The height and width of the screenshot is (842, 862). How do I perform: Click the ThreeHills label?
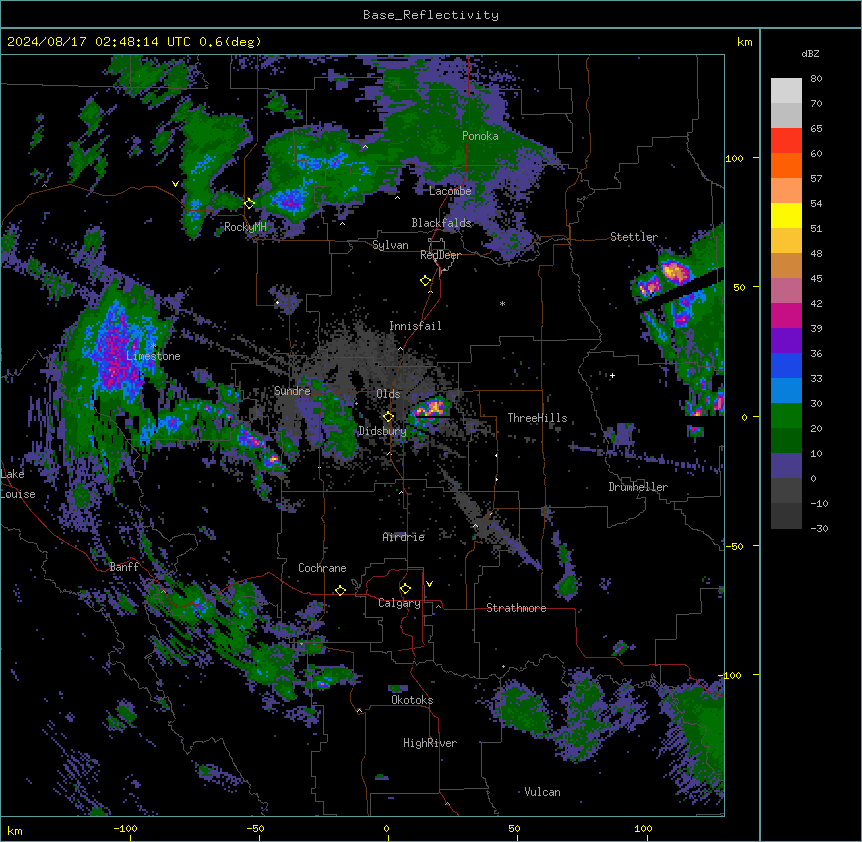(x=537, y=418)
